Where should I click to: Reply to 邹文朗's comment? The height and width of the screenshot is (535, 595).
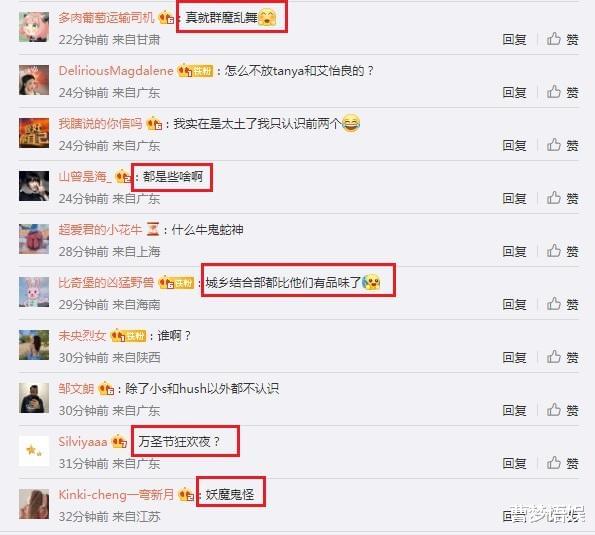coord(514,411)
